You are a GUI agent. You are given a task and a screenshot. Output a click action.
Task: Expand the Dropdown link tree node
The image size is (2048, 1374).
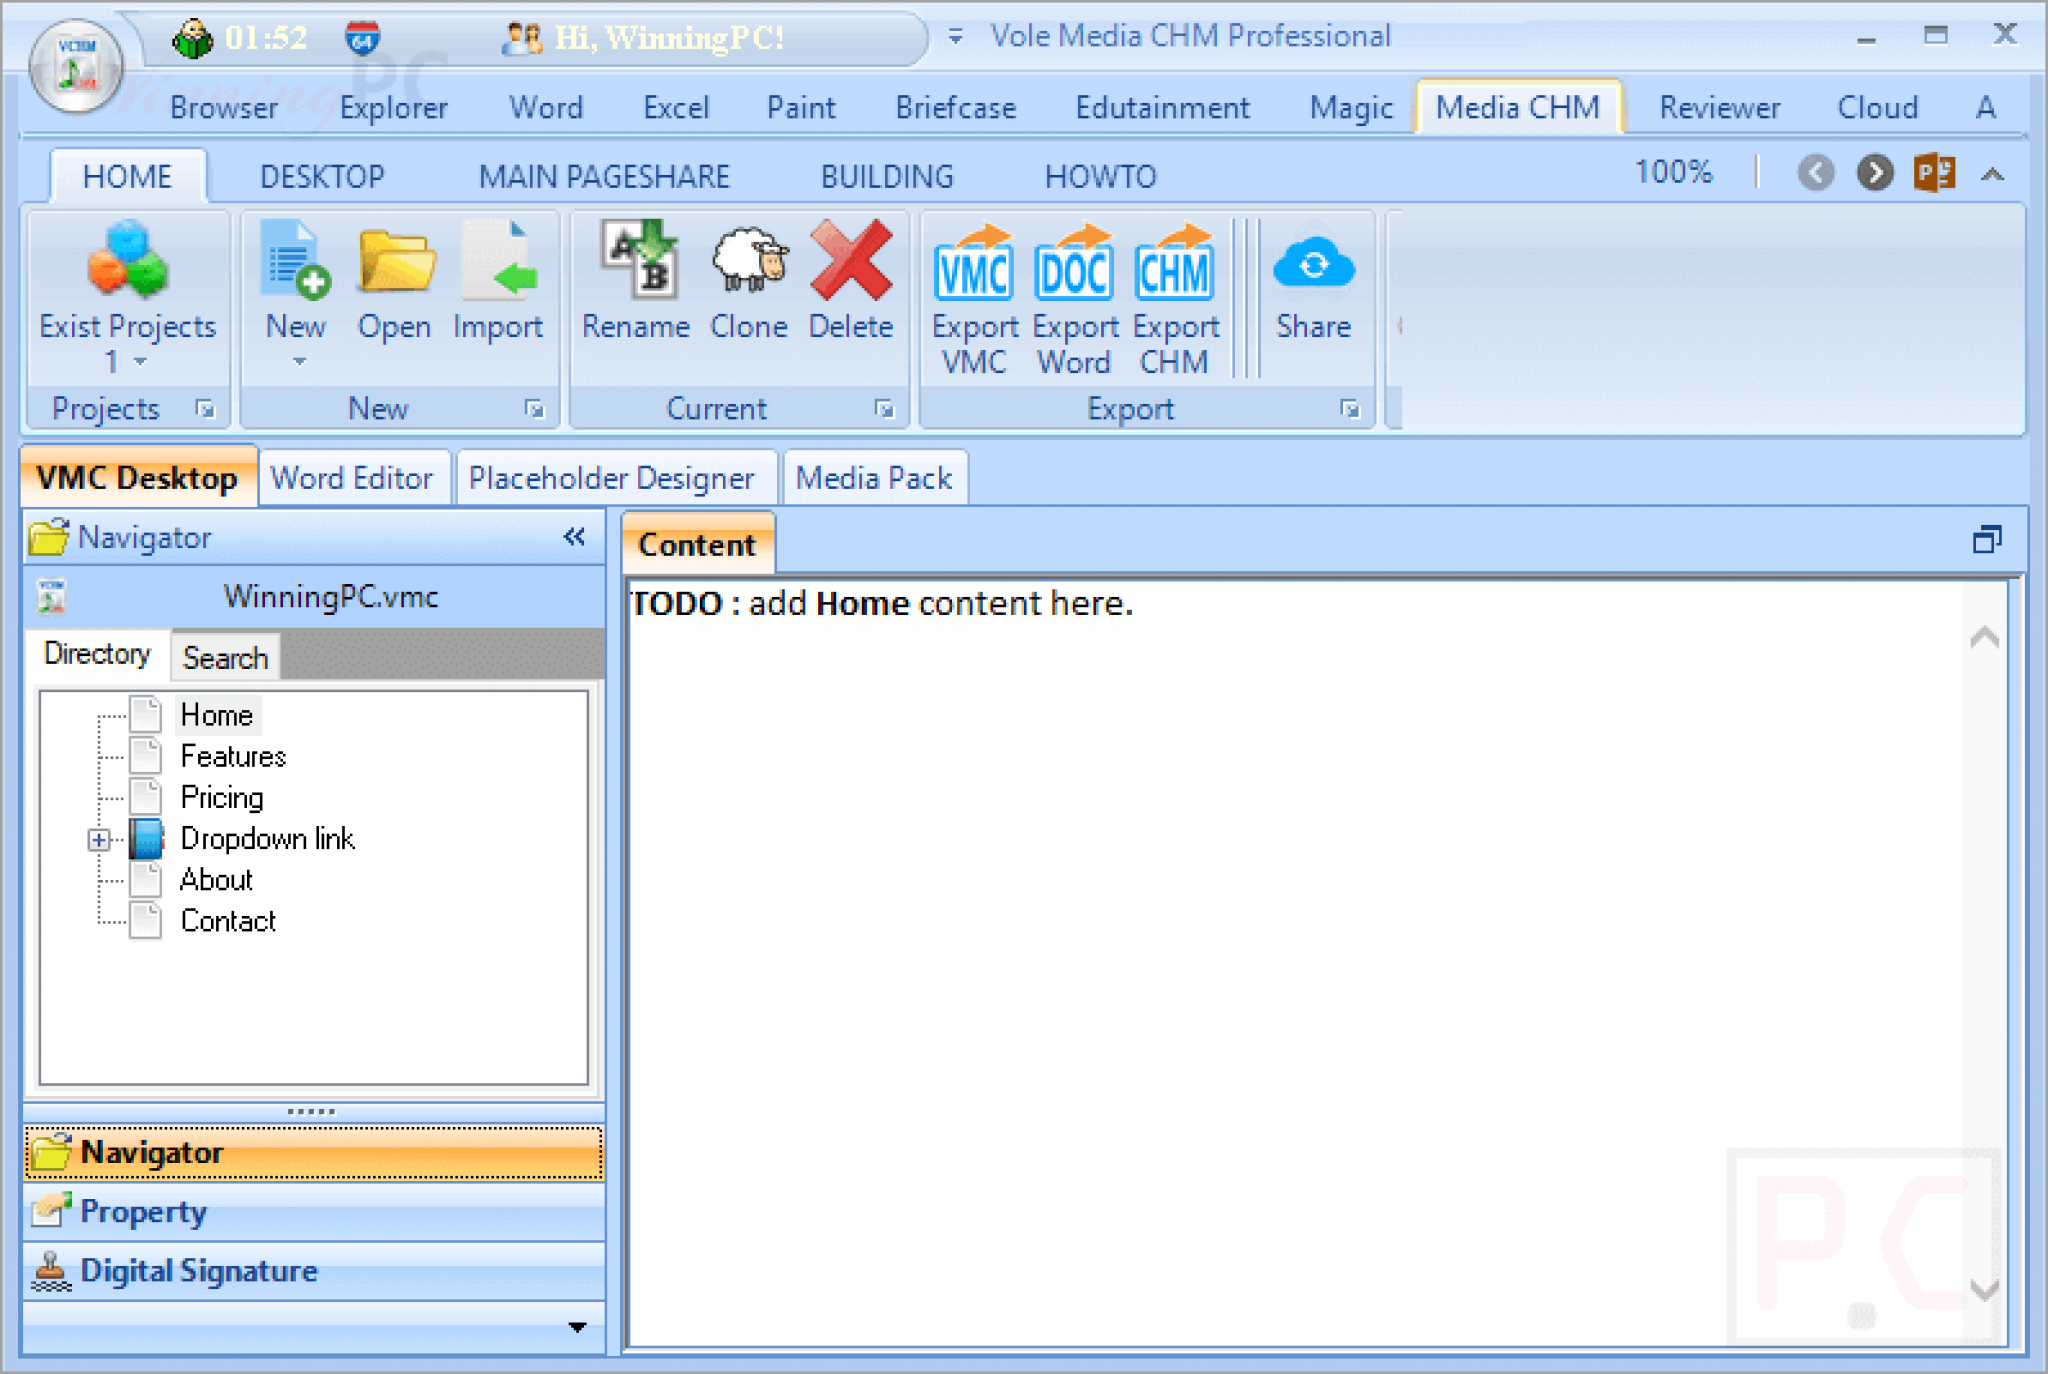[x=98, y=839]
